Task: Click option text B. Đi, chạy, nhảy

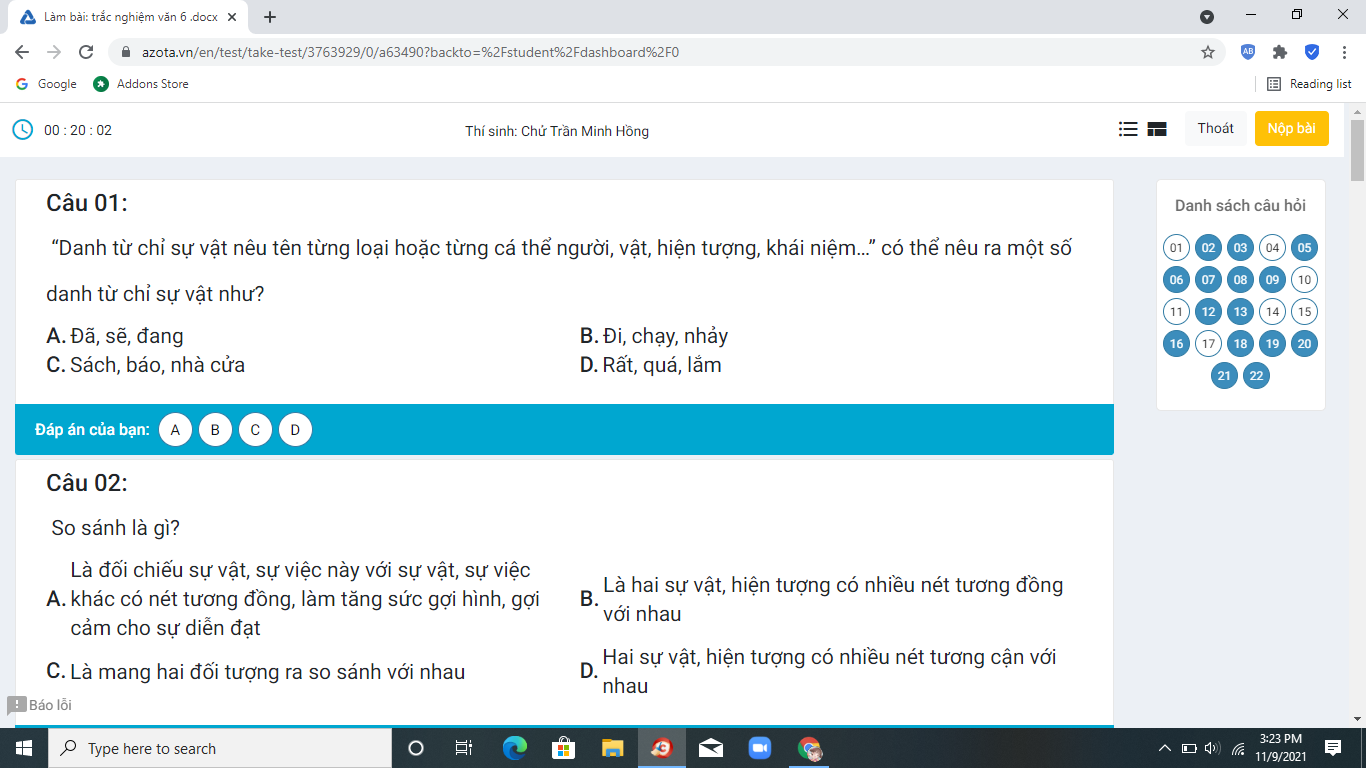Action: (654, 336)
